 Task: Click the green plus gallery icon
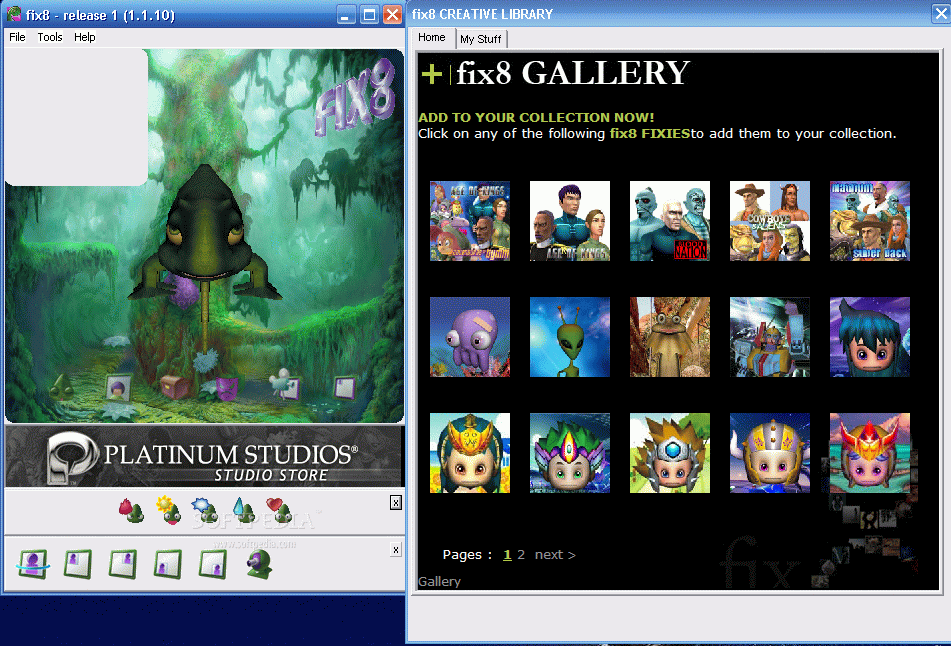tap(431, 74)
